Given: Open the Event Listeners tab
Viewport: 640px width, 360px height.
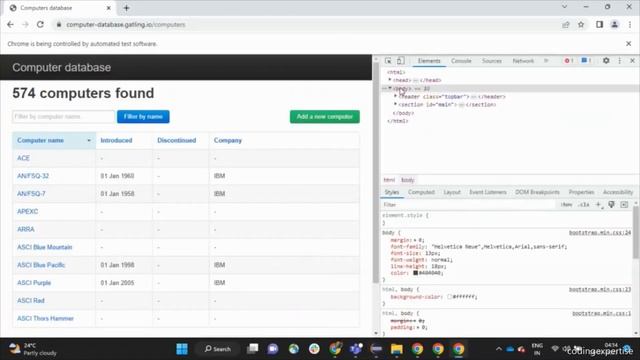Looking at the screenshot, I should [x=488, y=192].
